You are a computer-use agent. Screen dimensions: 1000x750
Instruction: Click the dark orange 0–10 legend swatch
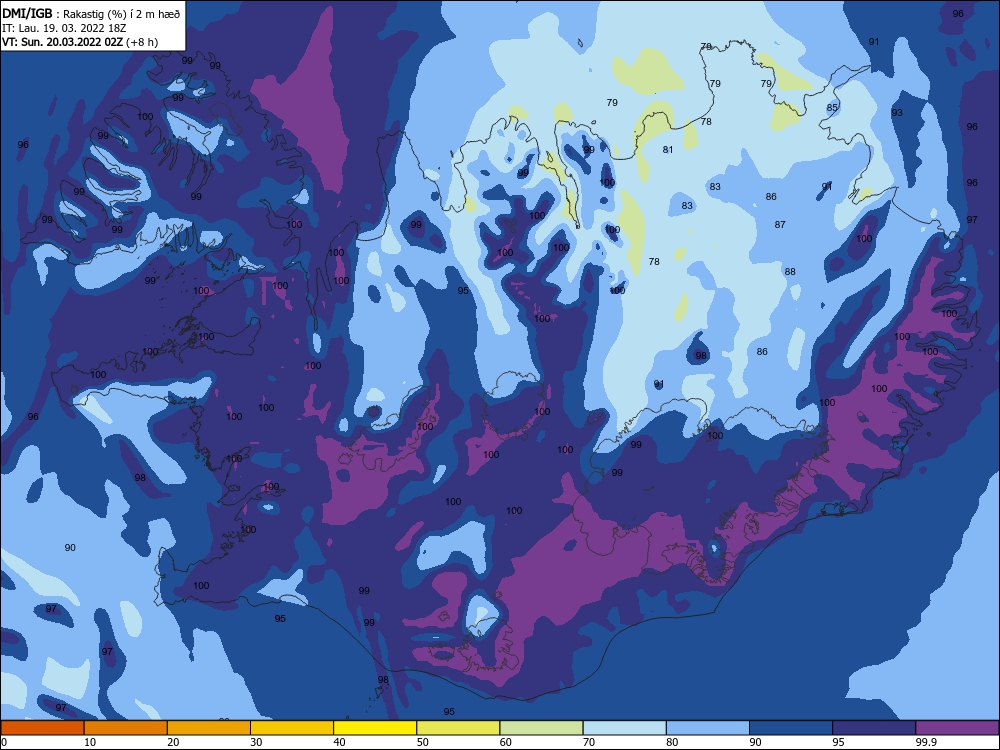(42, 728)
